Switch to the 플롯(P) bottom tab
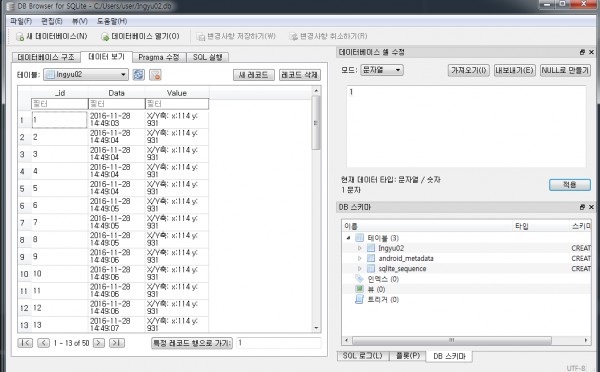 (x=408, y=356)
